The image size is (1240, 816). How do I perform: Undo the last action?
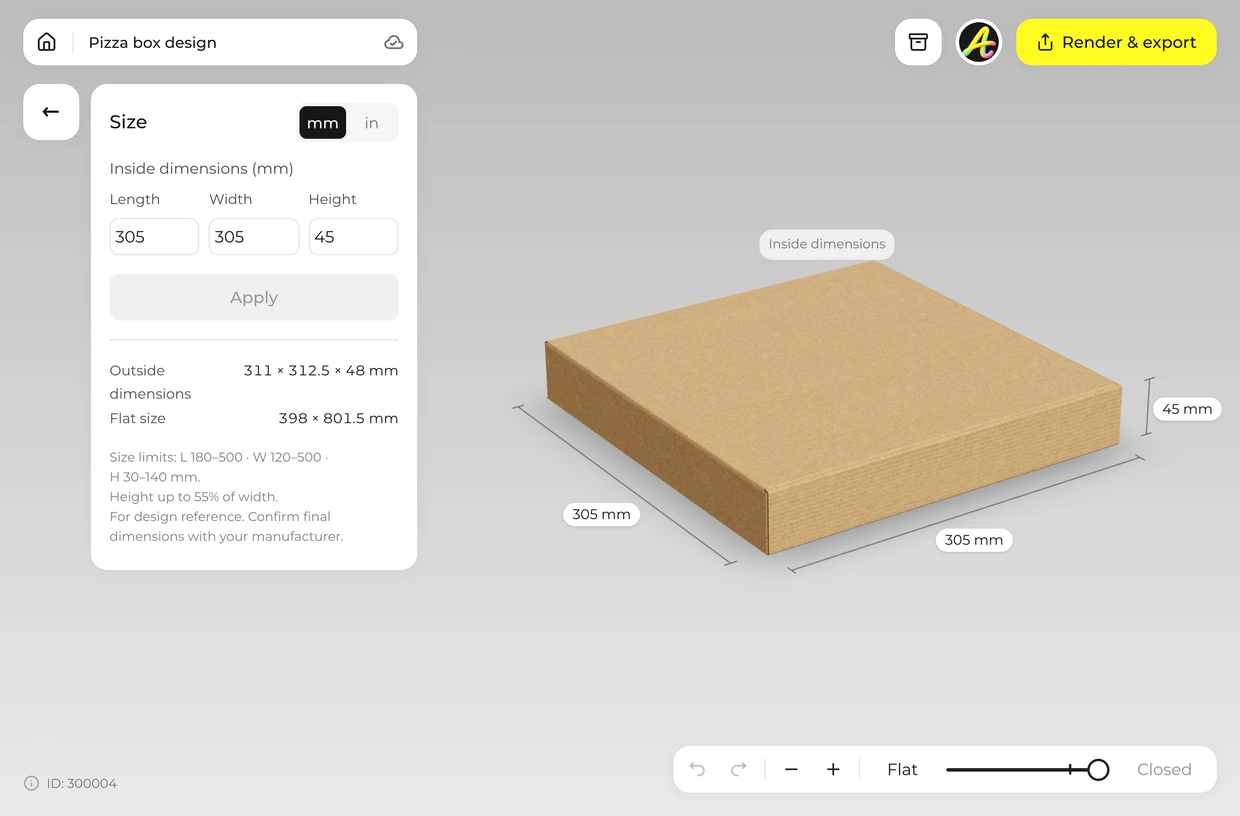pos(697,769)
